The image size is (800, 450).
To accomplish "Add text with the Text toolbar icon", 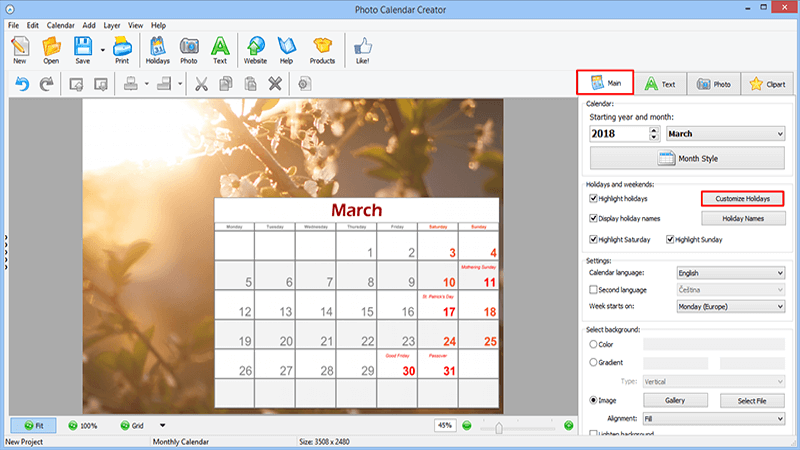I will (220, 50).
